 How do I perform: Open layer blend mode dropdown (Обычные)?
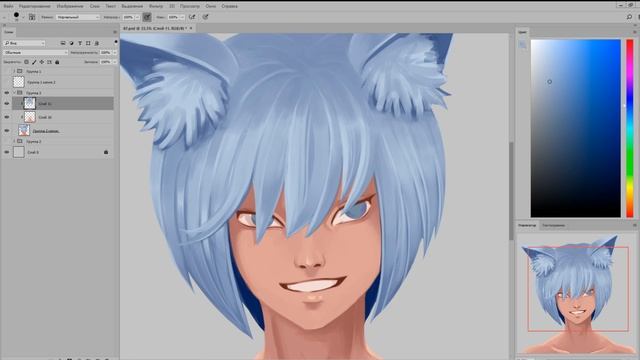(x=36, y=52)
